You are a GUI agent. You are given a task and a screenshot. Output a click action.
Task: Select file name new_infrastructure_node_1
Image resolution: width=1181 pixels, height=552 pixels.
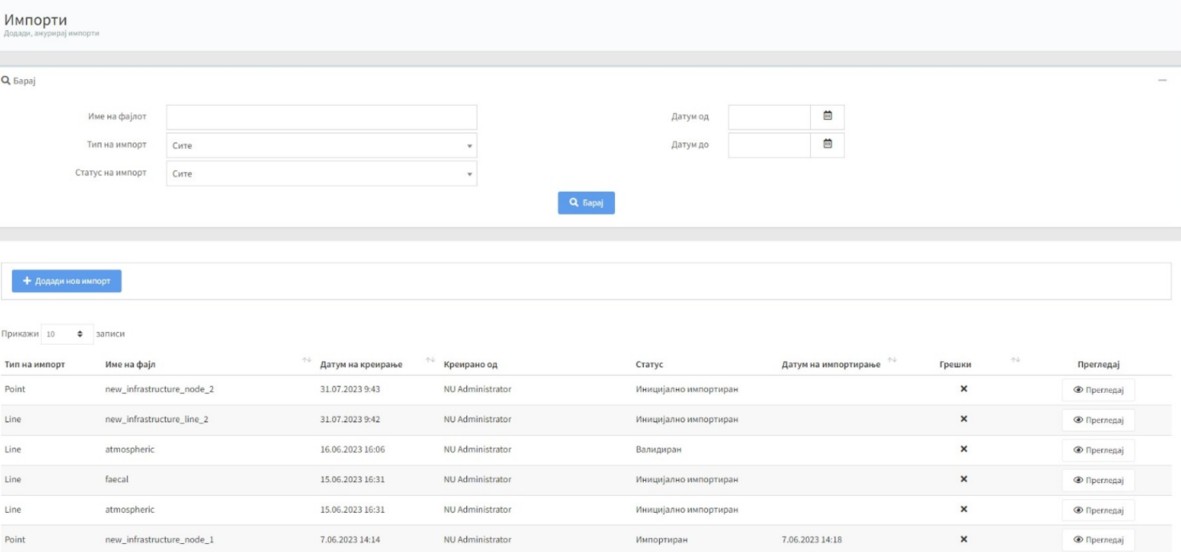point(159,540)
